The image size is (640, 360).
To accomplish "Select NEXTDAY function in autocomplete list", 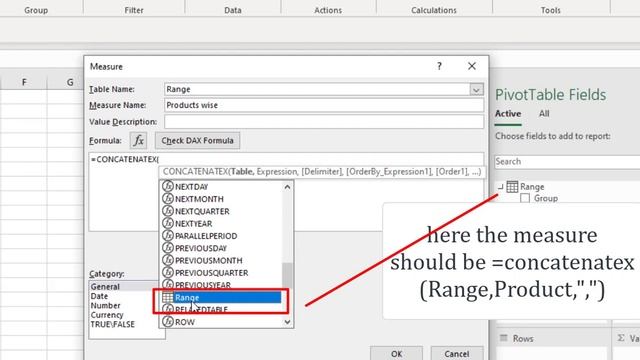I will pos(220,187).
